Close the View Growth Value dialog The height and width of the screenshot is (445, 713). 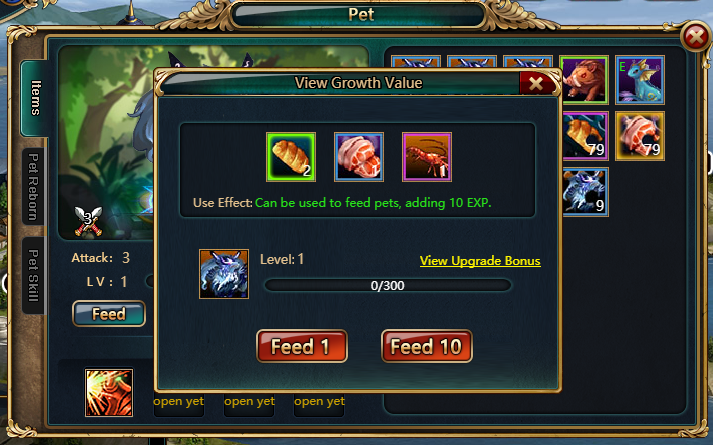tap(536, 84)
